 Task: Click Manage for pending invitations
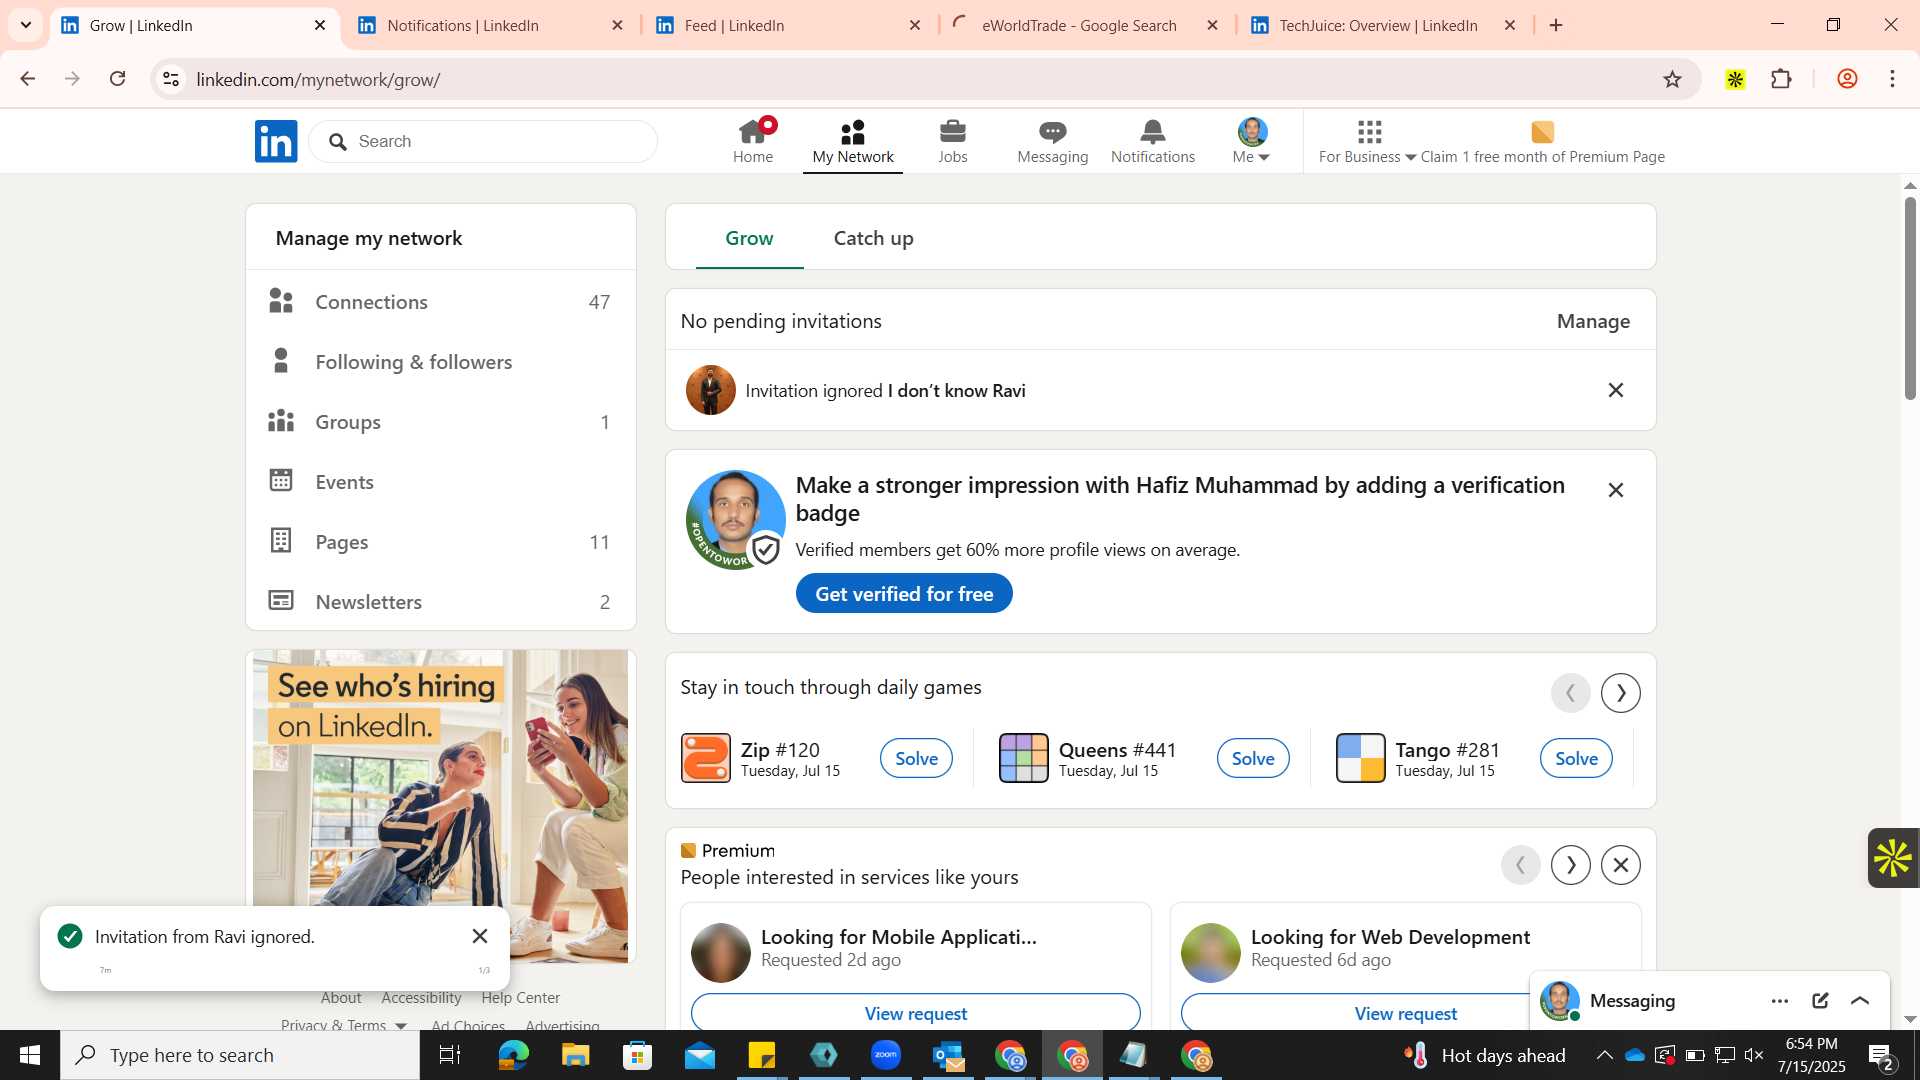(1593, 321)
